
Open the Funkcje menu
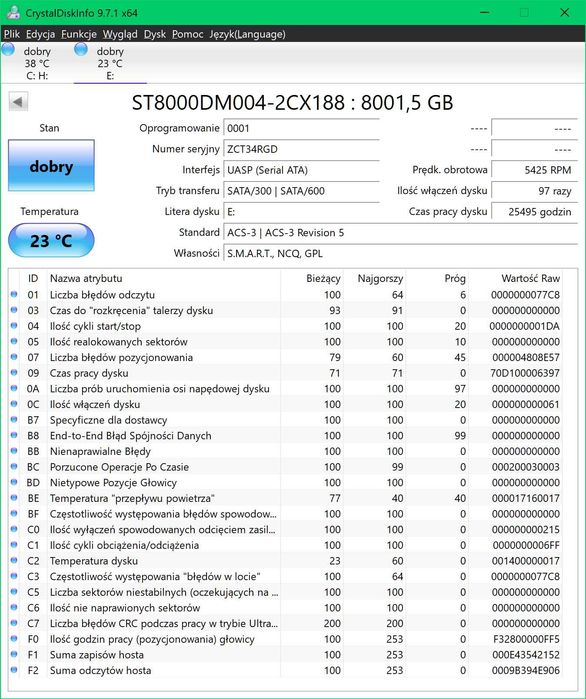point(79,34)
